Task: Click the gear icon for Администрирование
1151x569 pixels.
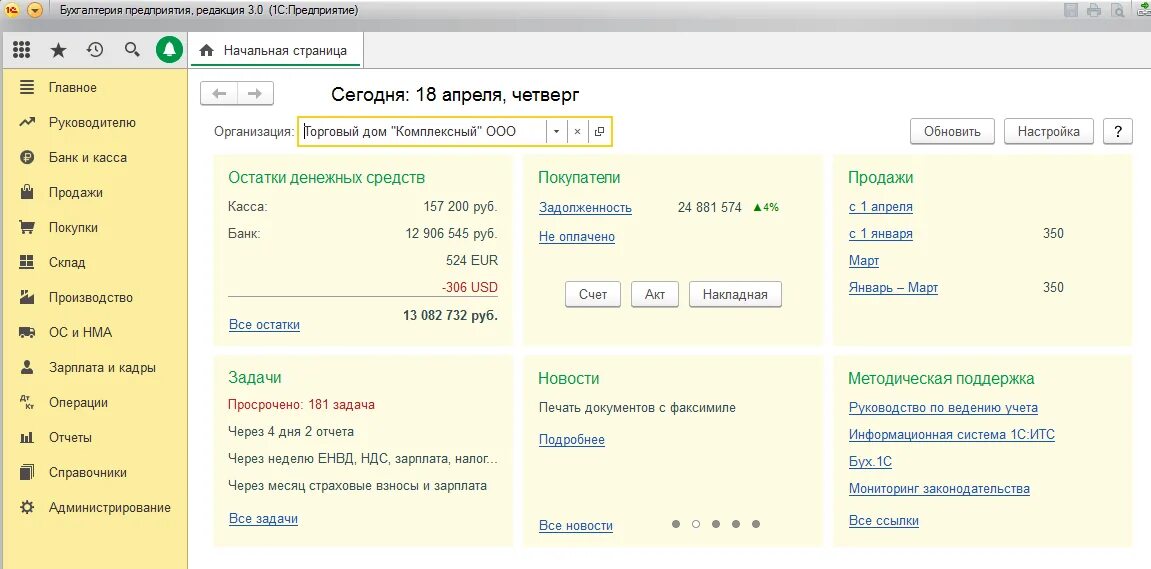Action: [27, 507]
